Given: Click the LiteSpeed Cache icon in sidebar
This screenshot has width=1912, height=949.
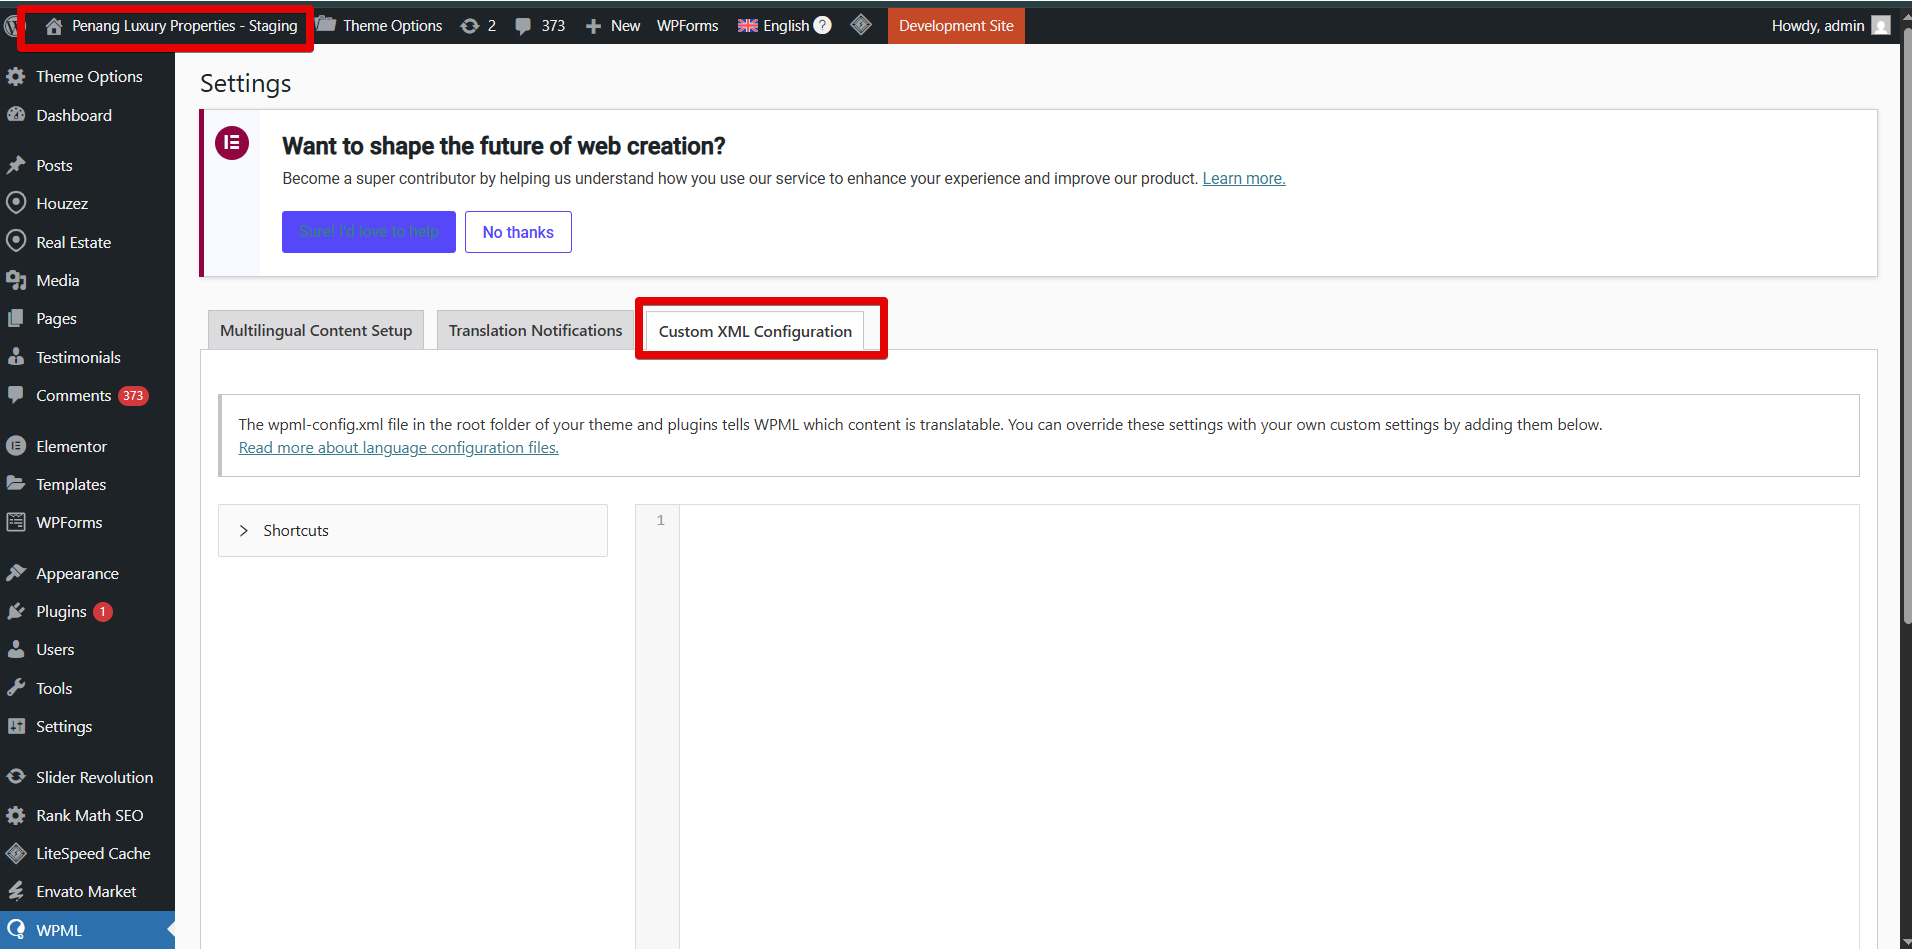Looking at the screenshot, I should point(16,853).
